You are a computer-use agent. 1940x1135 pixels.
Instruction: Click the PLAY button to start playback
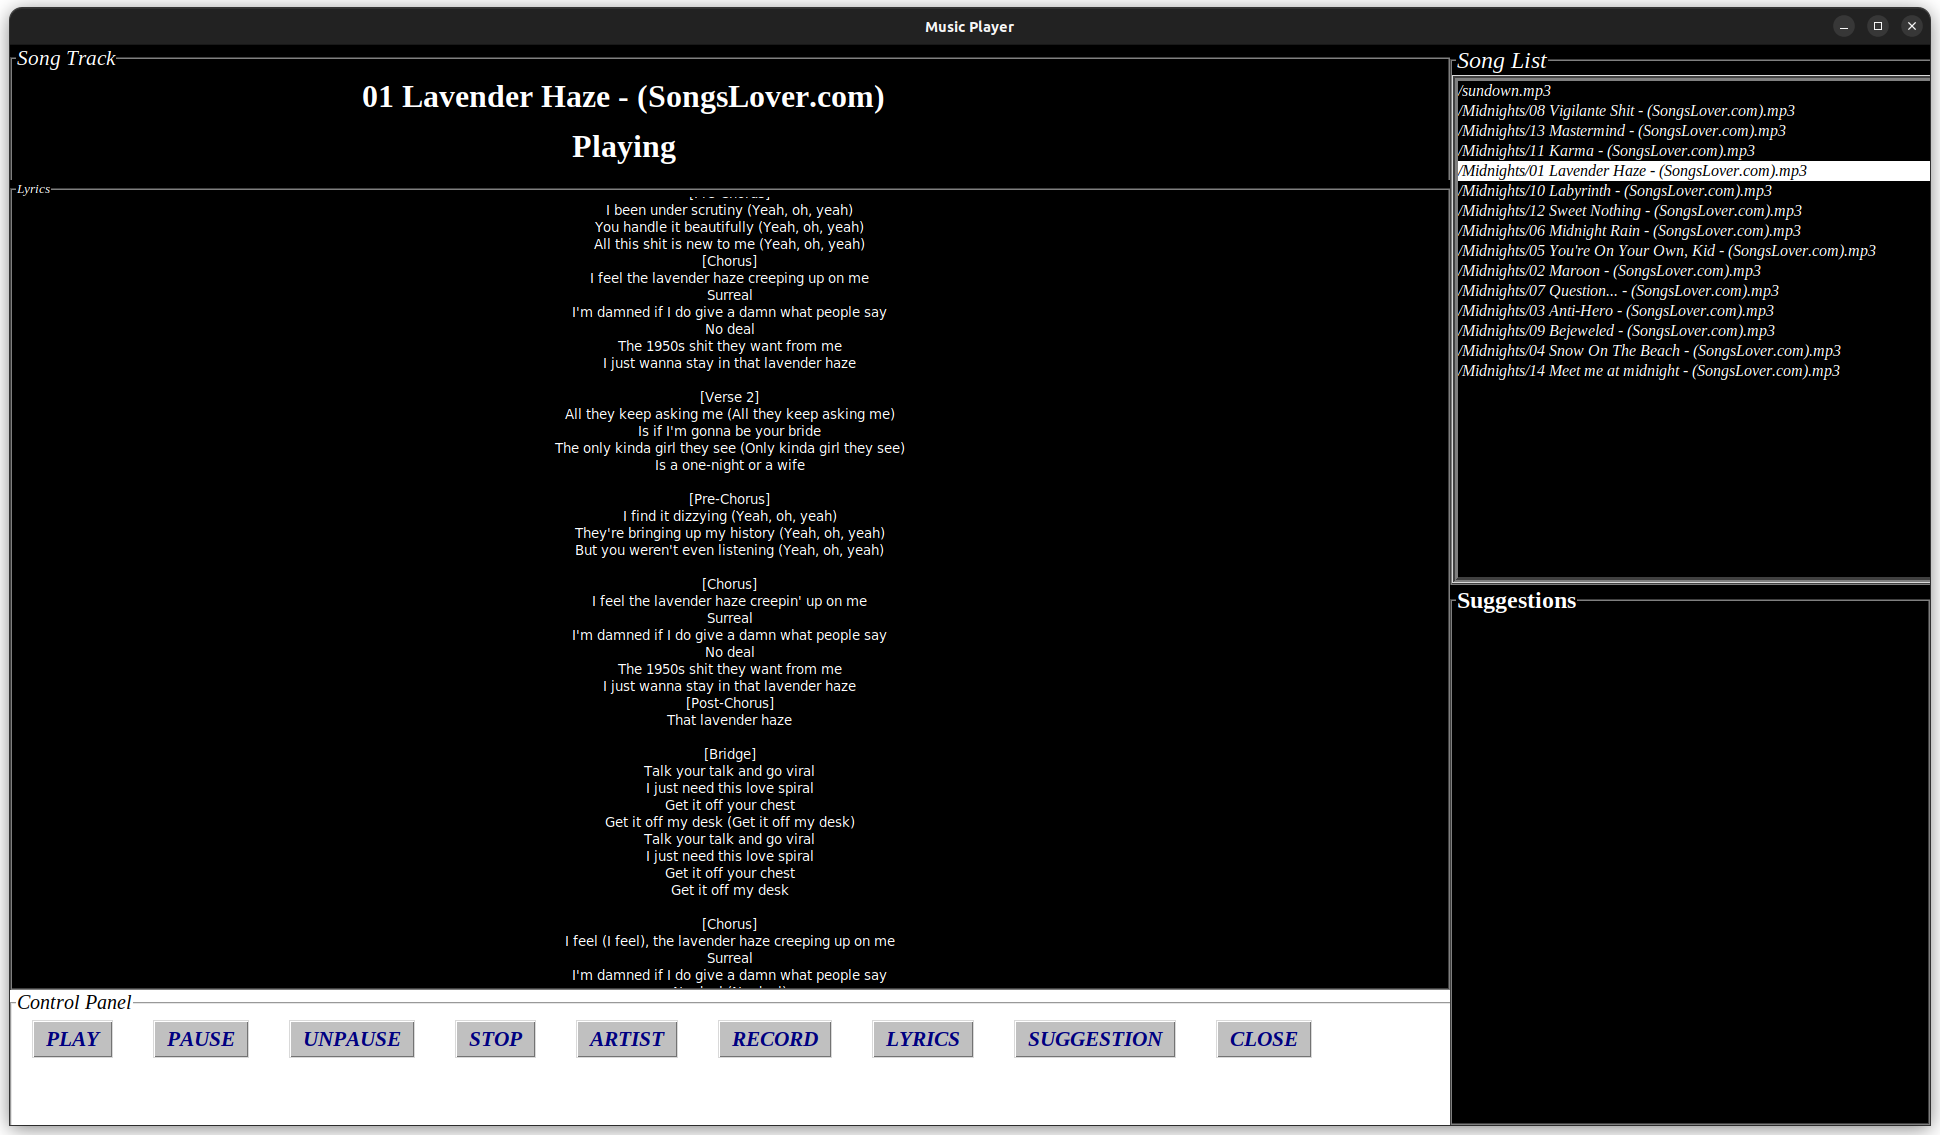(x=72, y=1038)
